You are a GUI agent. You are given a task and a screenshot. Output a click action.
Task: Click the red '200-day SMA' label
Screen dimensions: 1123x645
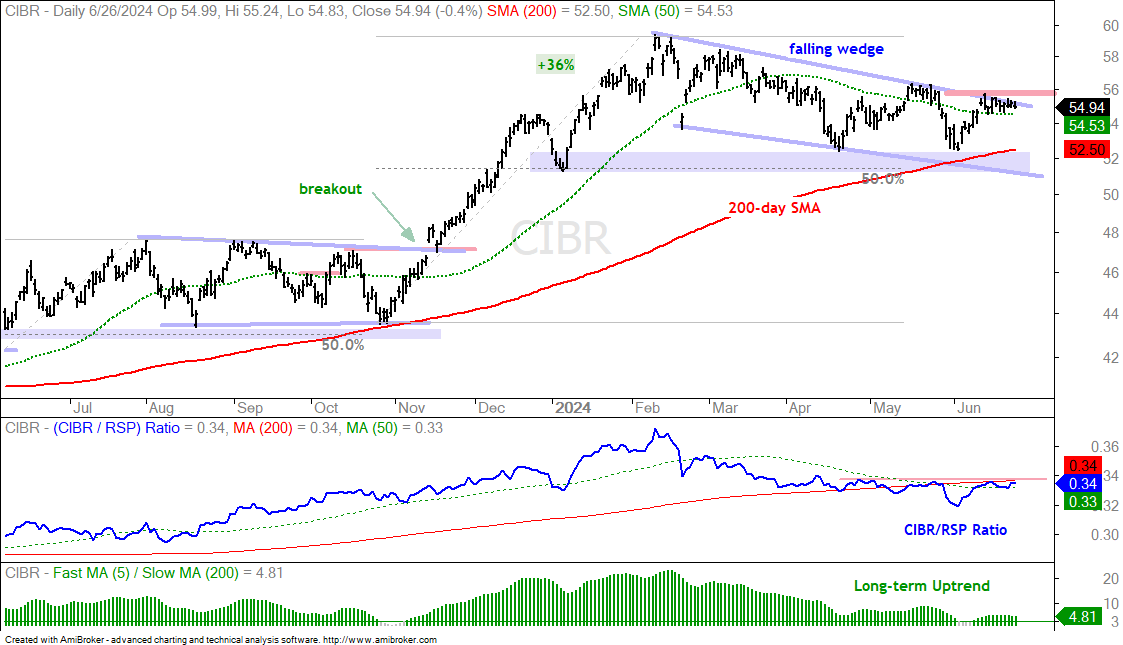click(774, 208)
